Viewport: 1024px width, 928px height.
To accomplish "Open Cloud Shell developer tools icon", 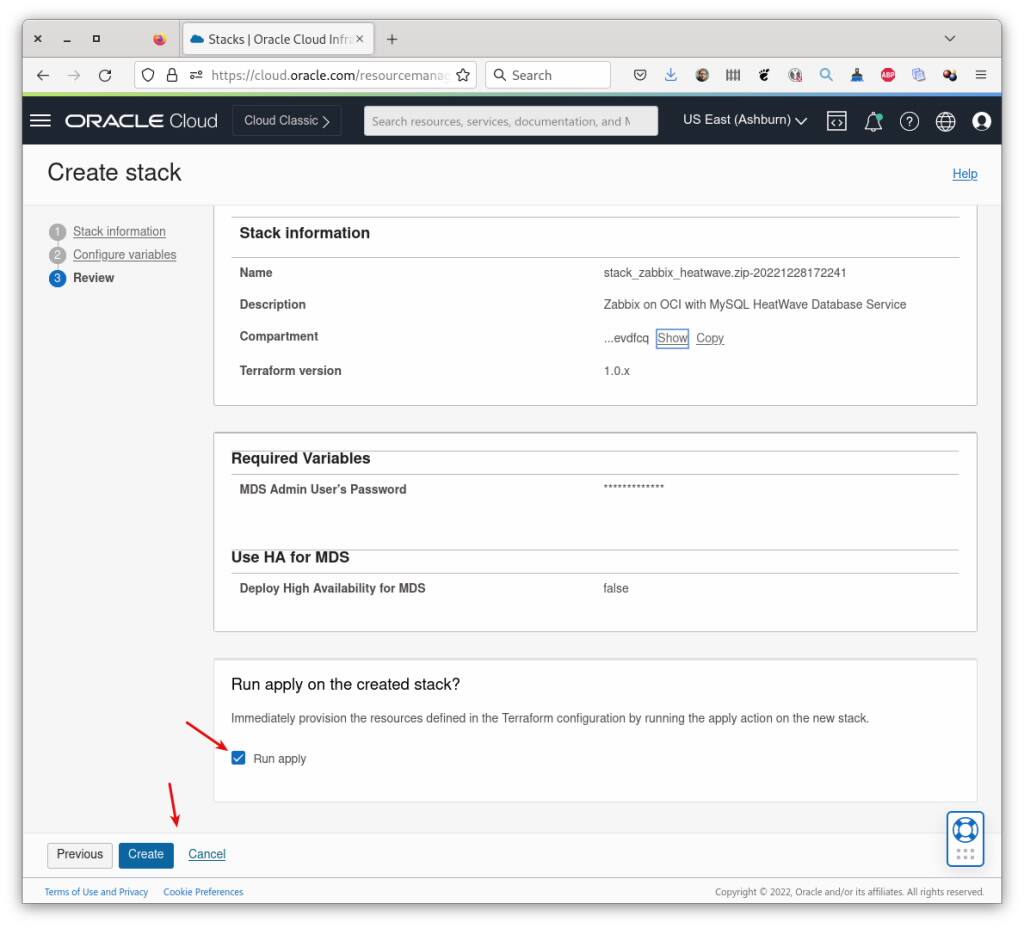I will (836, 121).
